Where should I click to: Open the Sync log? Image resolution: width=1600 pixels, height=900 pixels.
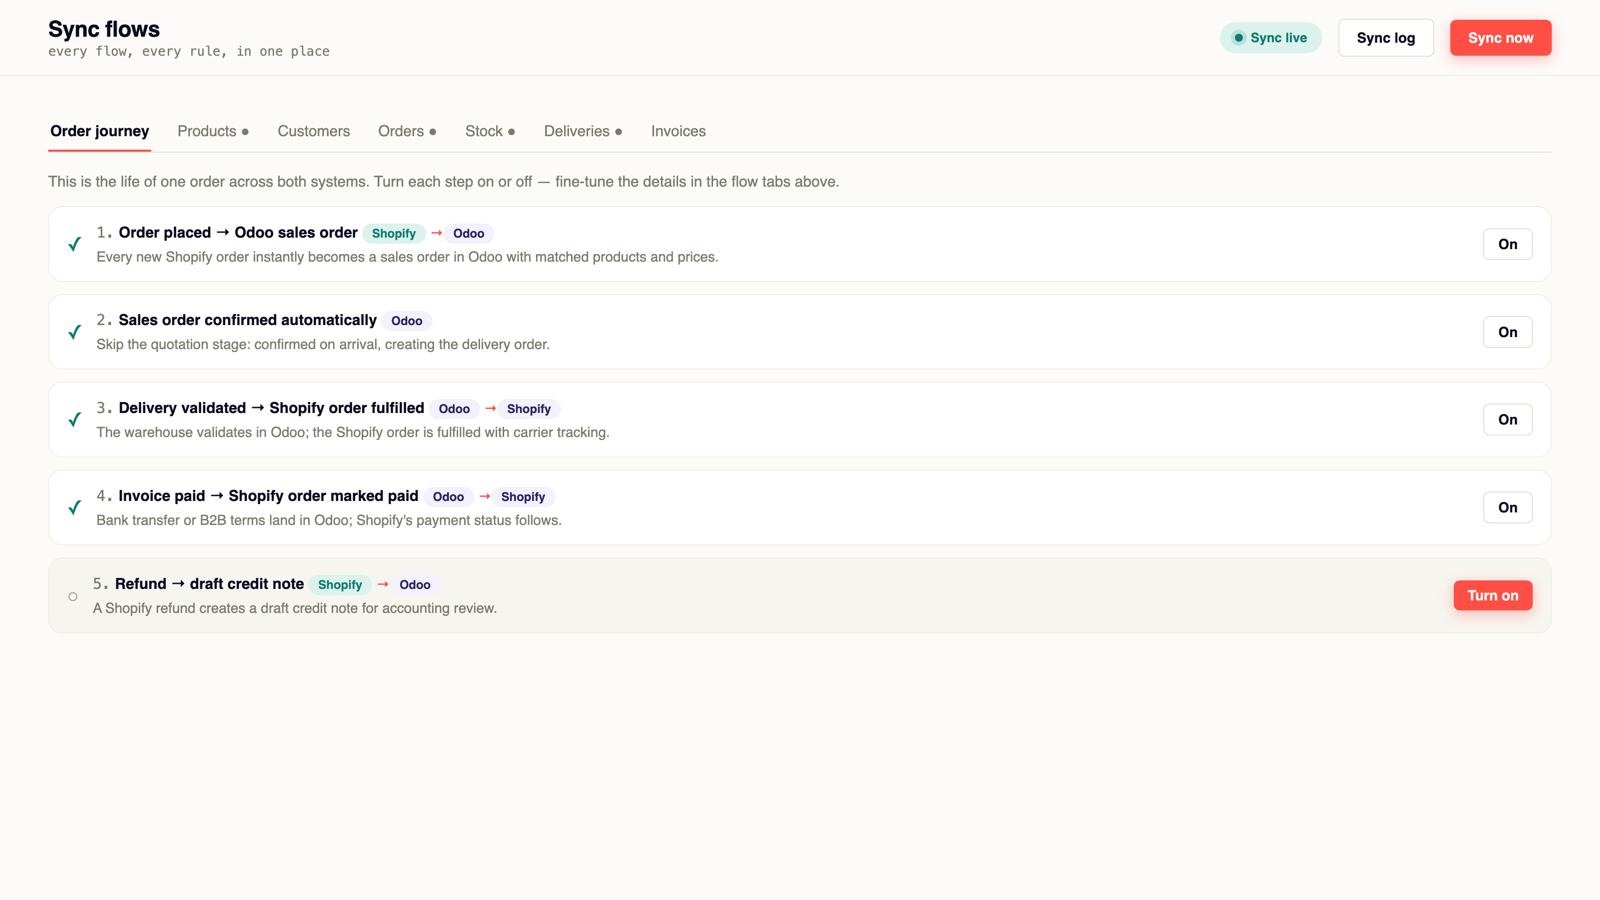[1386, 38]
